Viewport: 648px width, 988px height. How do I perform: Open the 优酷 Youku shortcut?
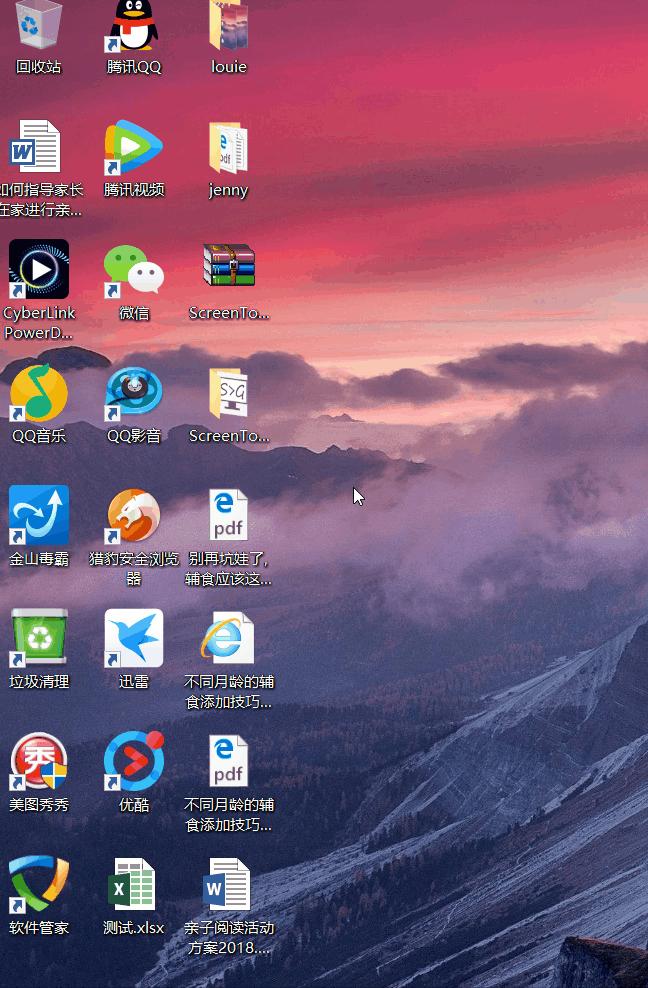click(134, 761)
